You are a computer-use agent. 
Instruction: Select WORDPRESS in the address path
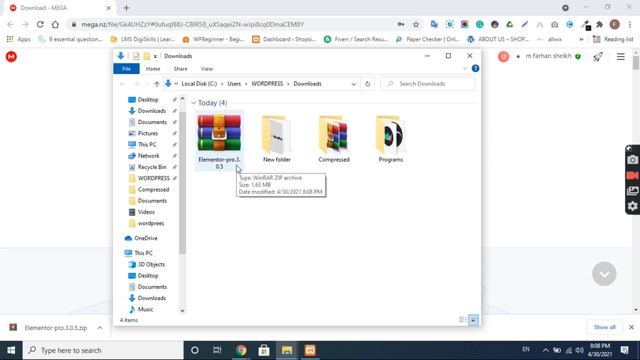pos(267,84)
